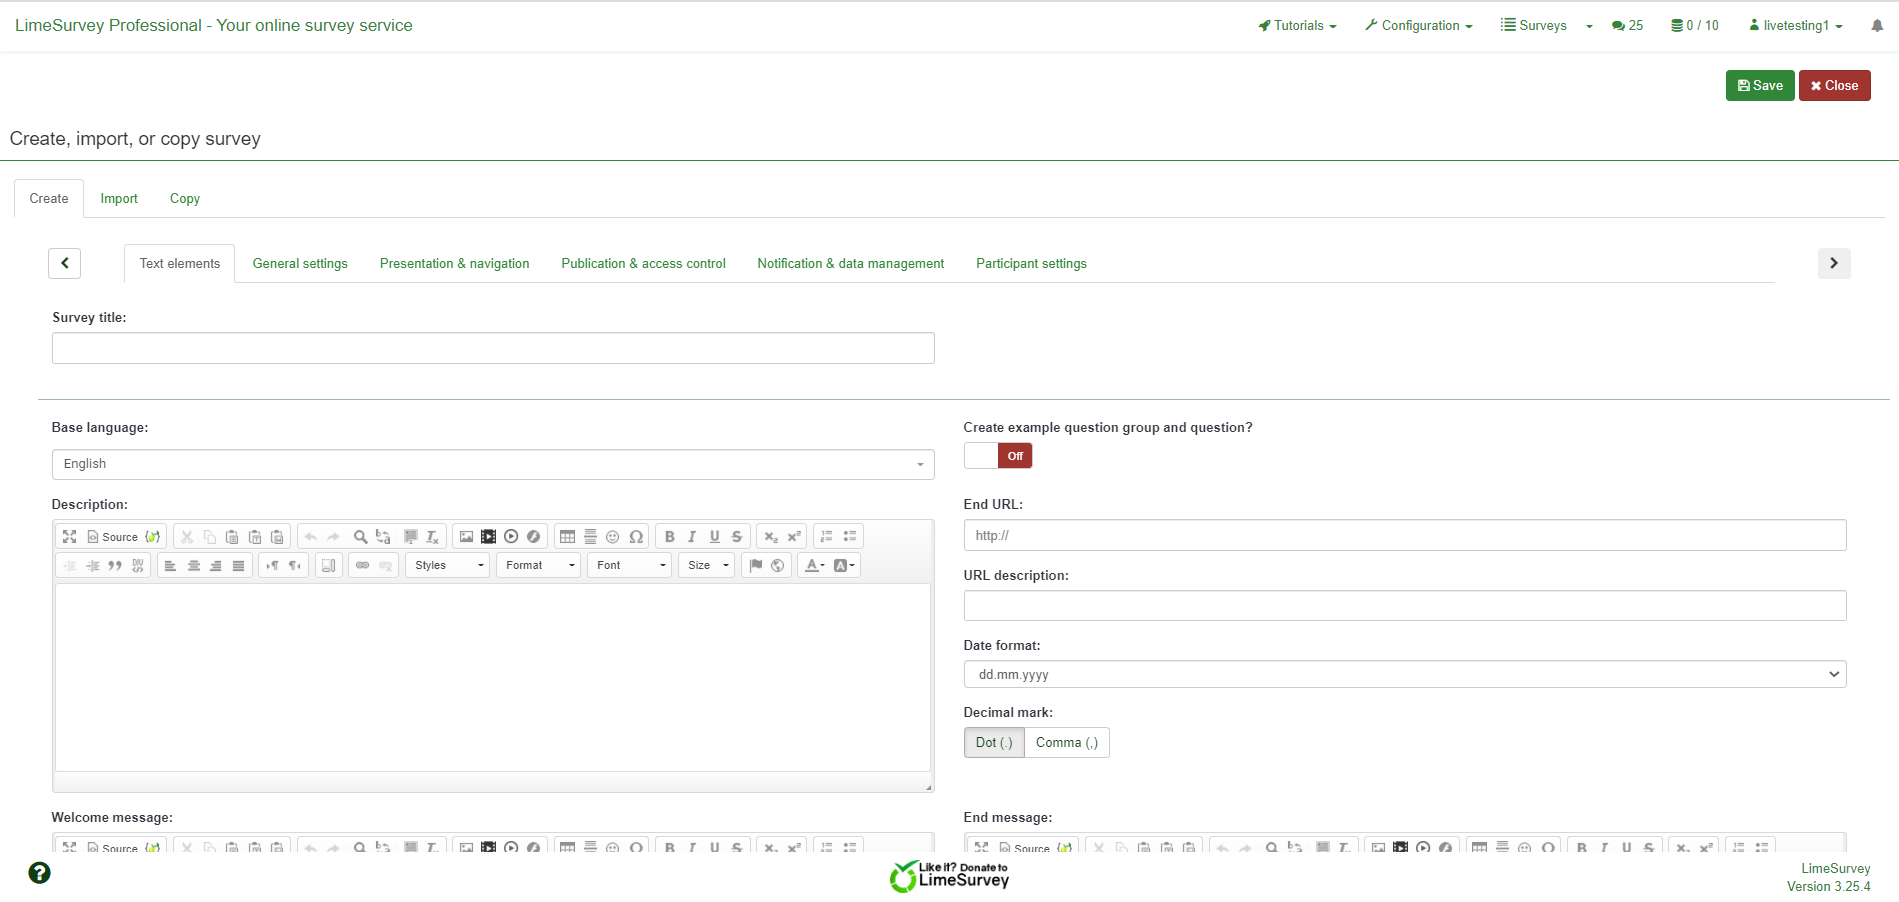
Task: Open the Import tab
Action: tap(119, 199)
